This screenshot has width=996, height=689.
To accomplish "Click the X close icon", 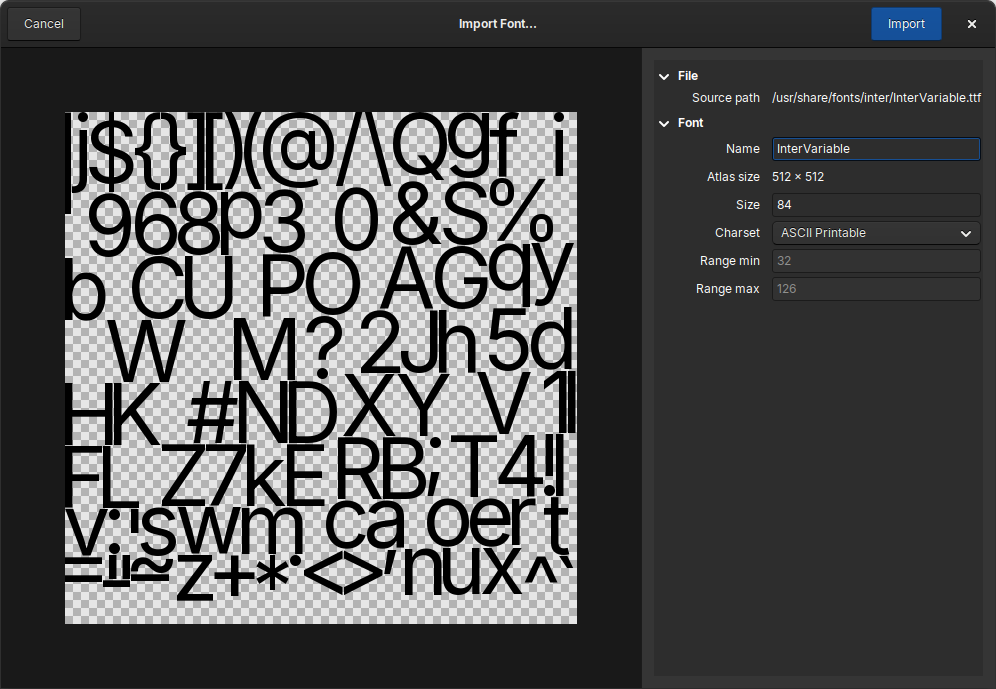I will pos(971,23).
